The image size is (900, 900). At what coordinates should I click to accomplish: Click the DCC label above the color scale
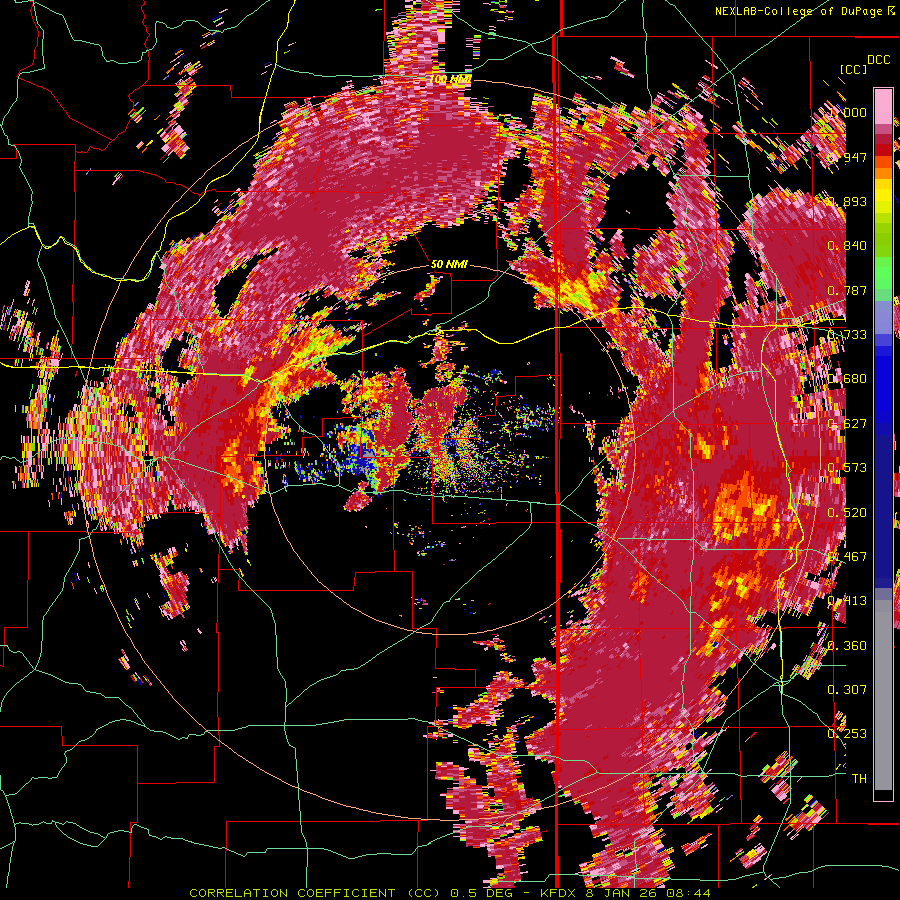[x=878, y=60]
